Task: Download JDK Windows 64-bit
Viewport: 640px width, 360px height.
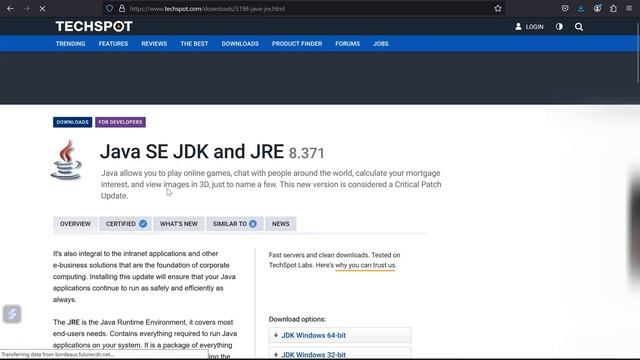Action: (x=340, y=335)
